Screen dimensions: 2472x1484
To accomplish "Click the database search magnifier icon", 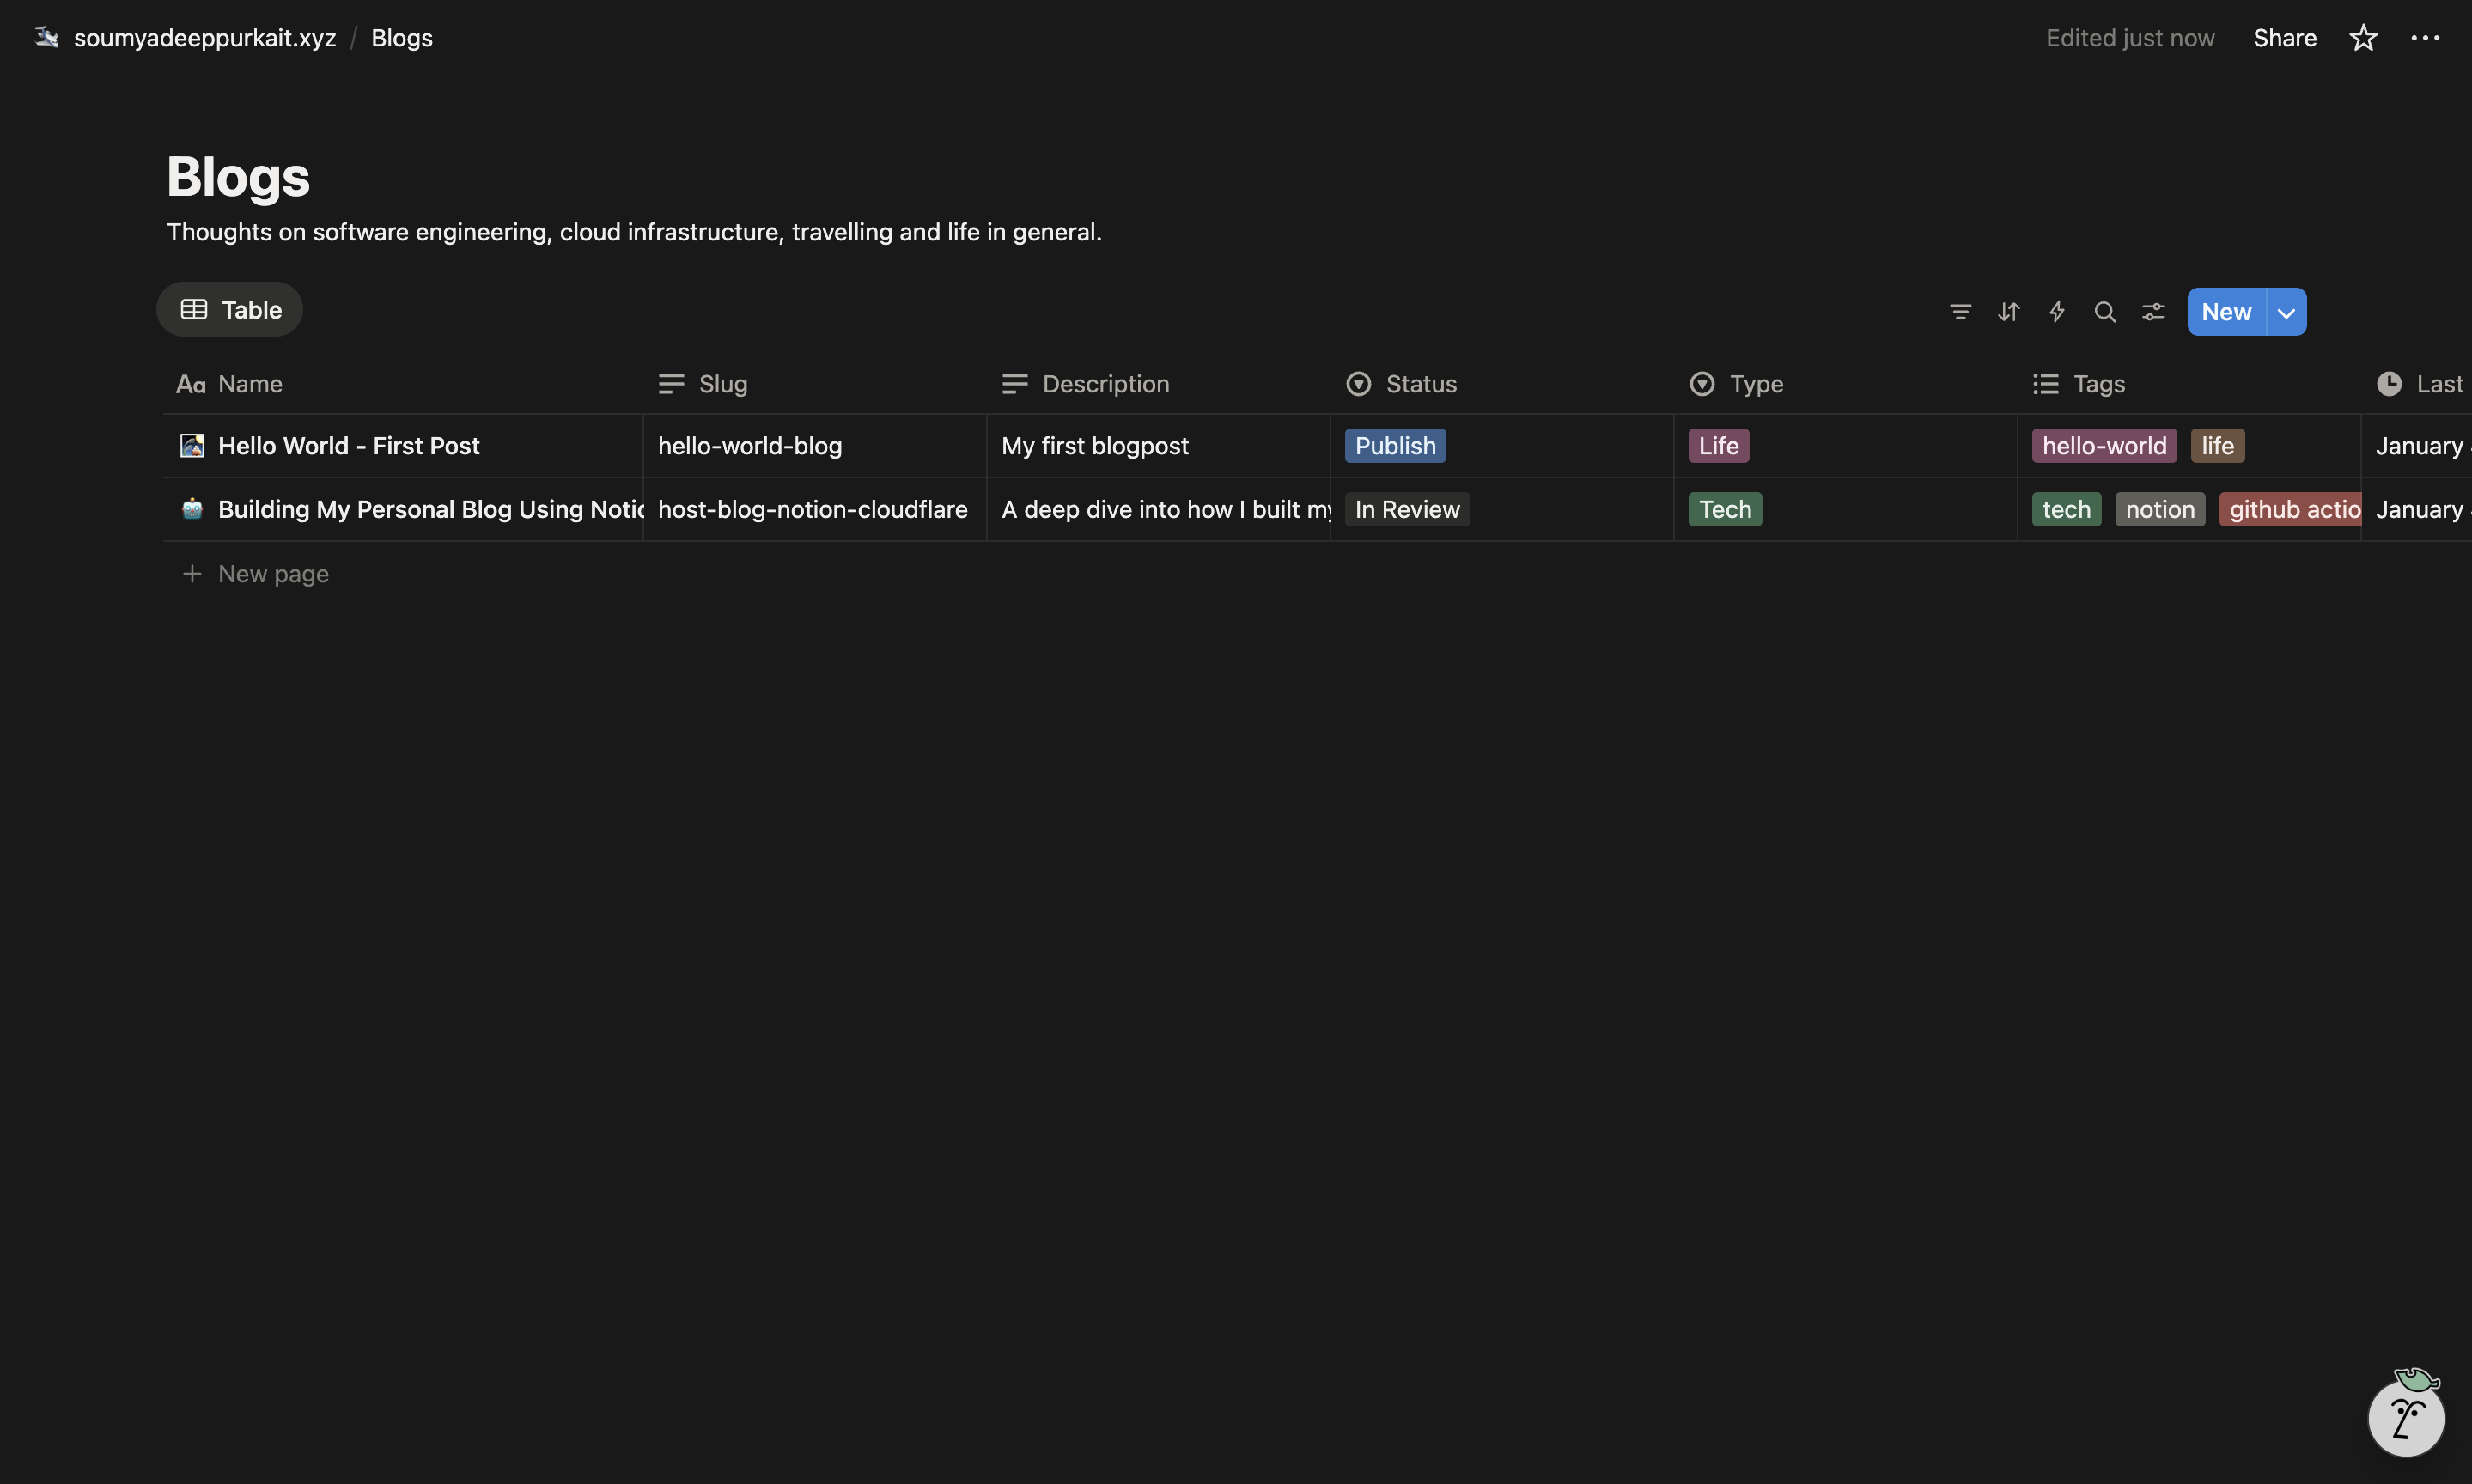I will (x=2104, y=312).
